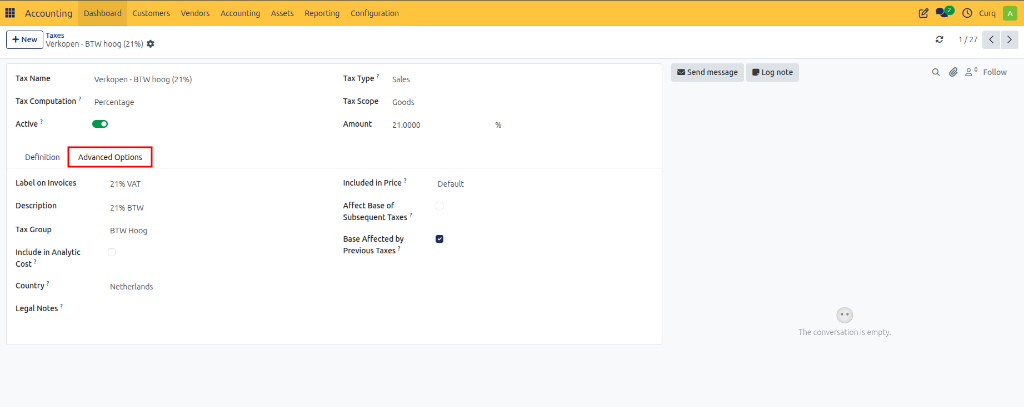This screenshot has height=407, width=1024.
Task: Attach a file using paperclip icon
Action: click(x=953, y=73)
